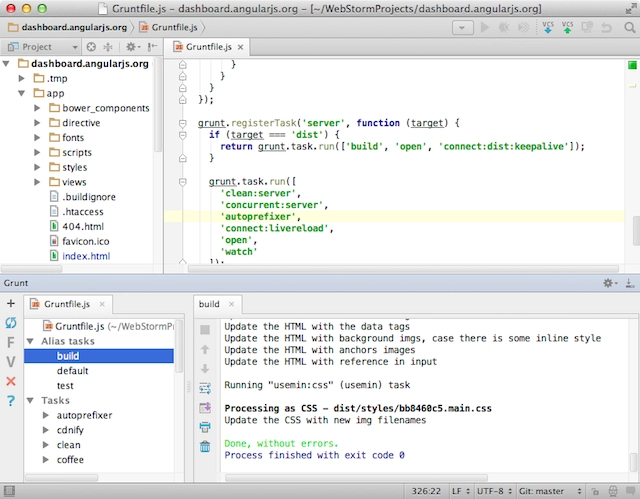
Task: Toggle scroll to end in console
Action: click(x=205, y=408)
